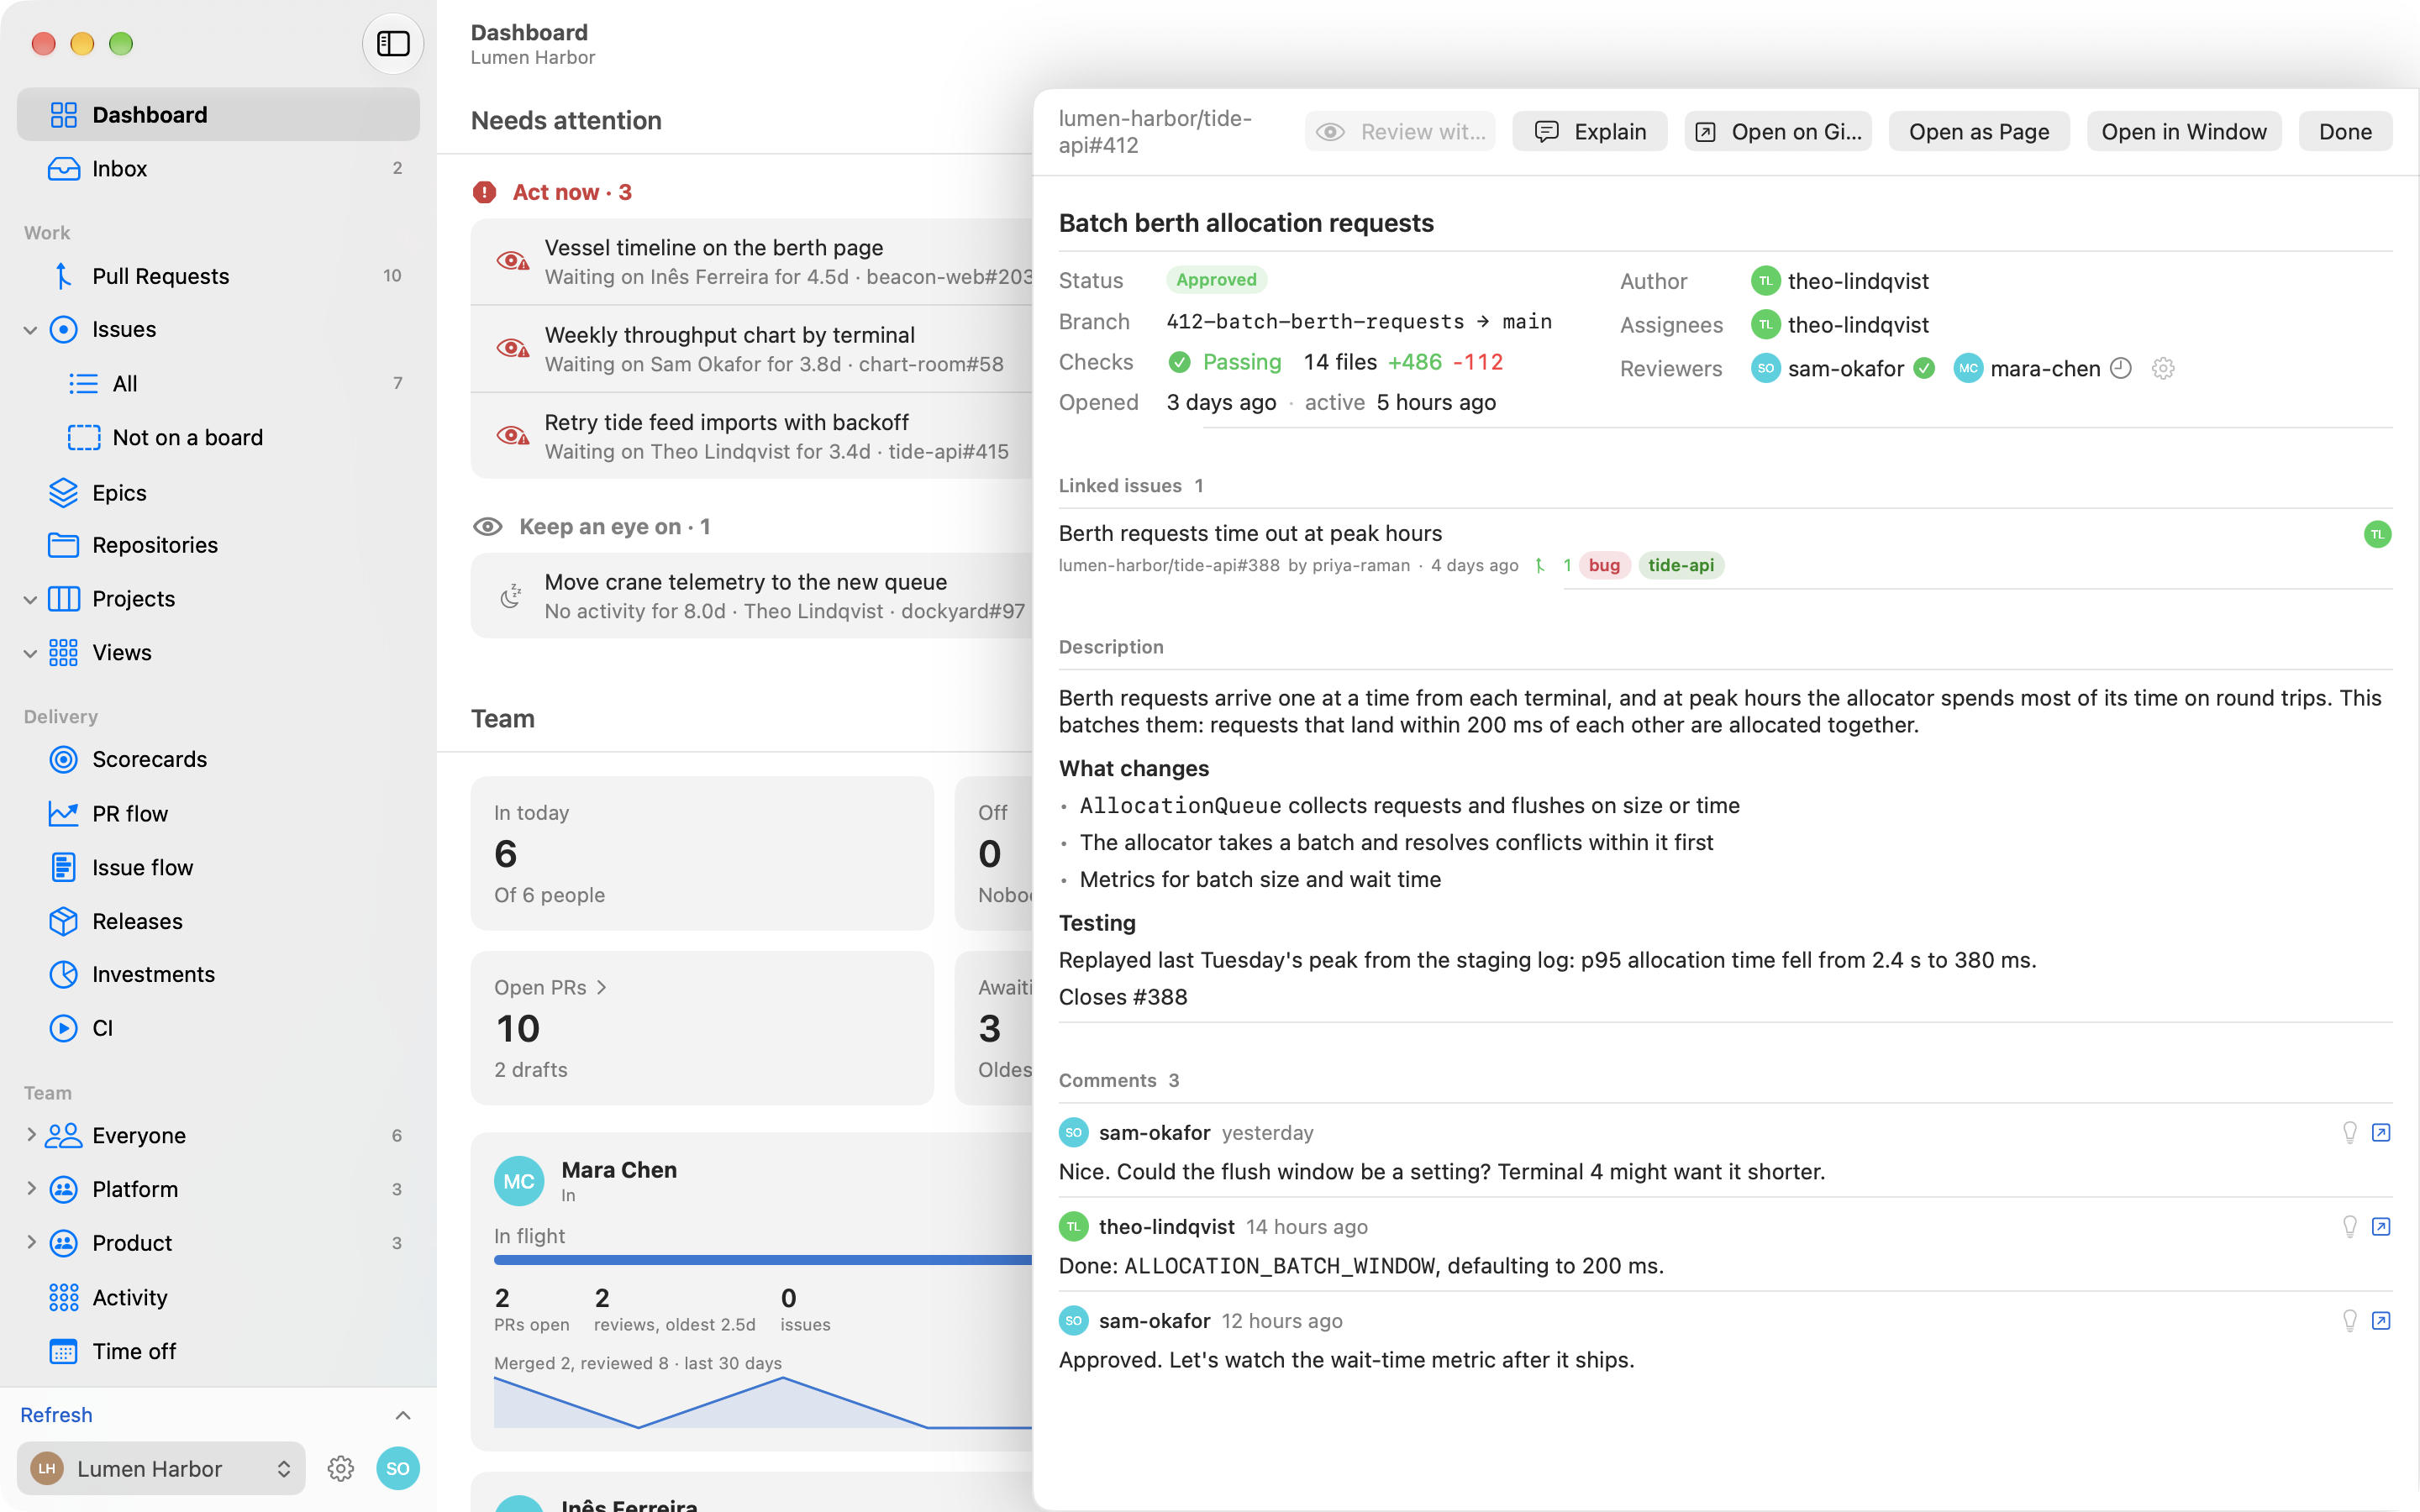Image resolution: width=2420 pixels, height=1512 pixels.
Task: Toggle the sidebar panel button
Action: coord(392,44)
